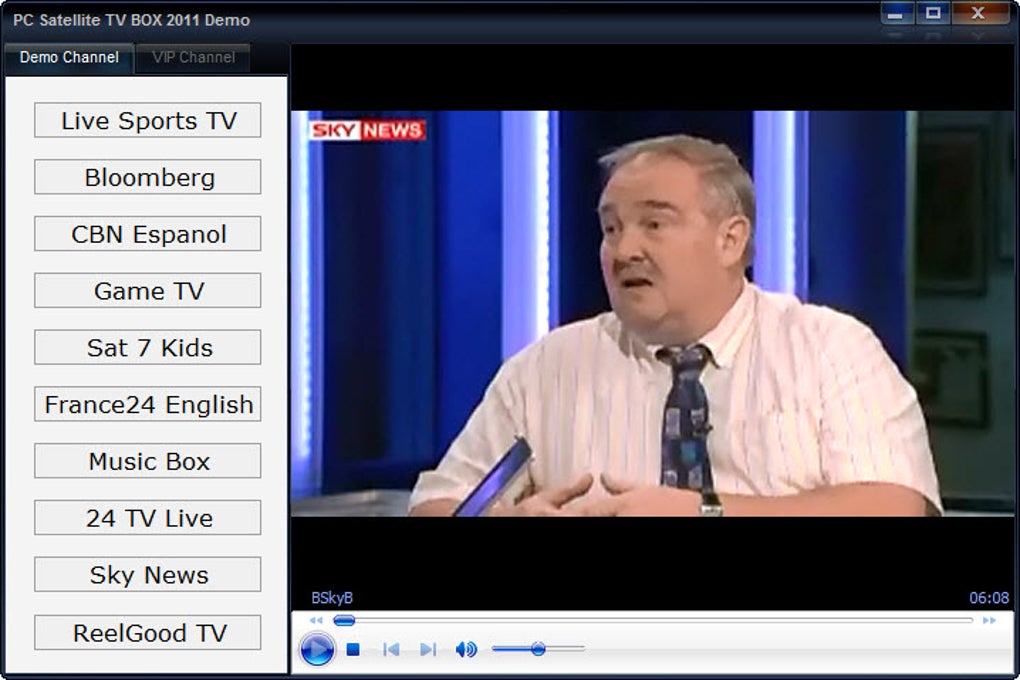This screenshot has height=680, width=1020.
Task: Click the 06:08 elapsed time display
Action: pyautogui.click(x=989, y=598)
